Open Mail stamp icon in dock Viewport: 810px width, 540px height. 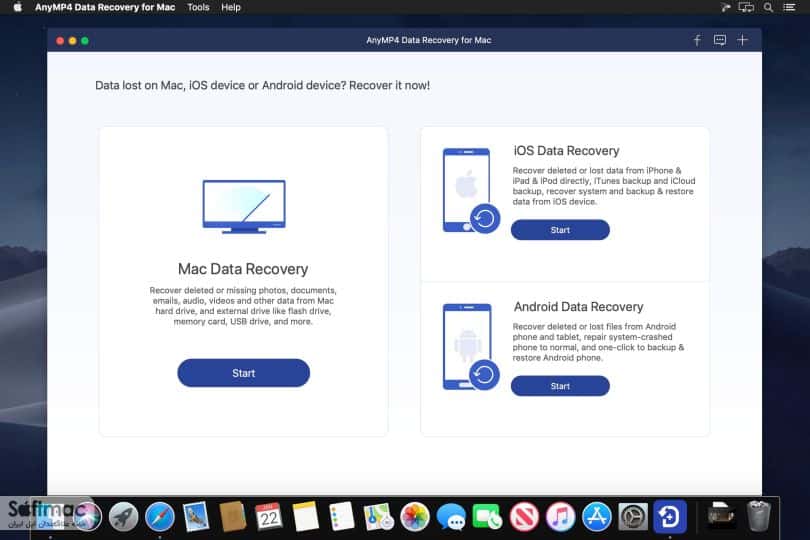click(x=196, y=516)
